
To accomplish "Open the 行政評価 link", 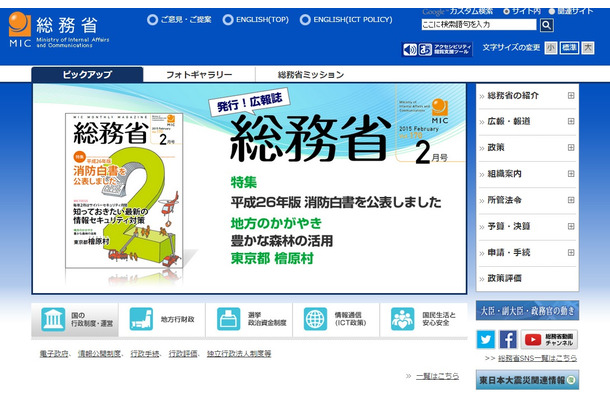I will (x=183, y=354).
